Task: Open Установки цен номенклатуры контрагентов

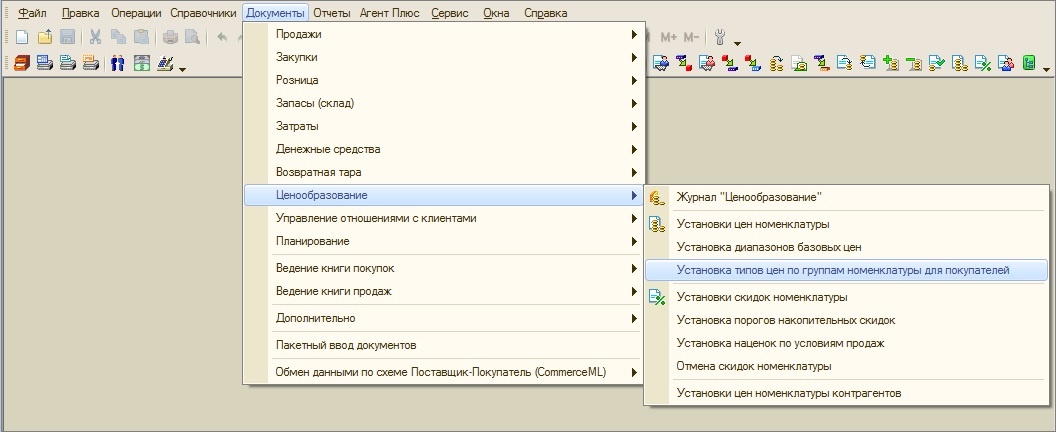Action: pyautogui.click(x=788, y=393)
